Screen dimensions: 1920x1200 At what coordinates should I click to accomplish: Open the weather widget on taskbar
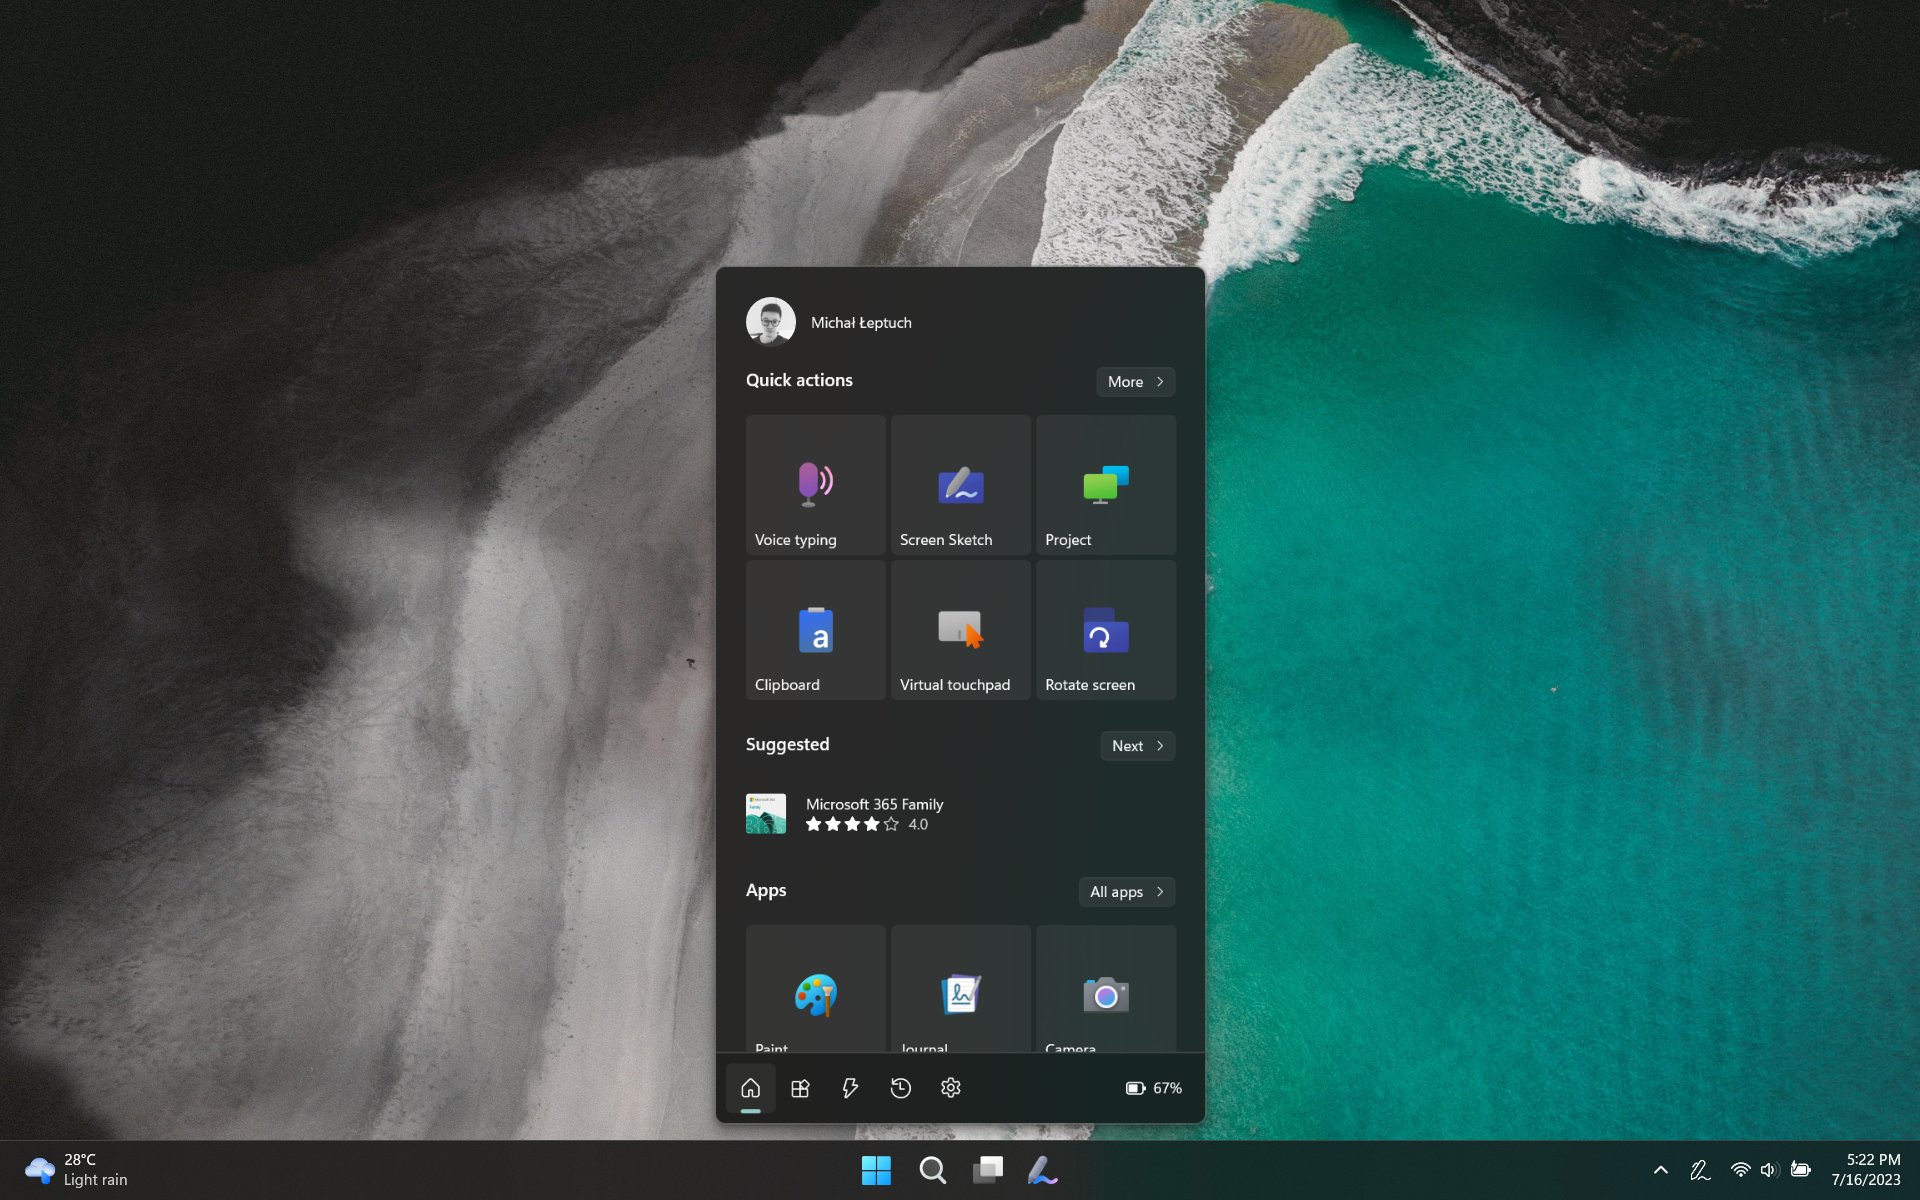point(78,1170)
